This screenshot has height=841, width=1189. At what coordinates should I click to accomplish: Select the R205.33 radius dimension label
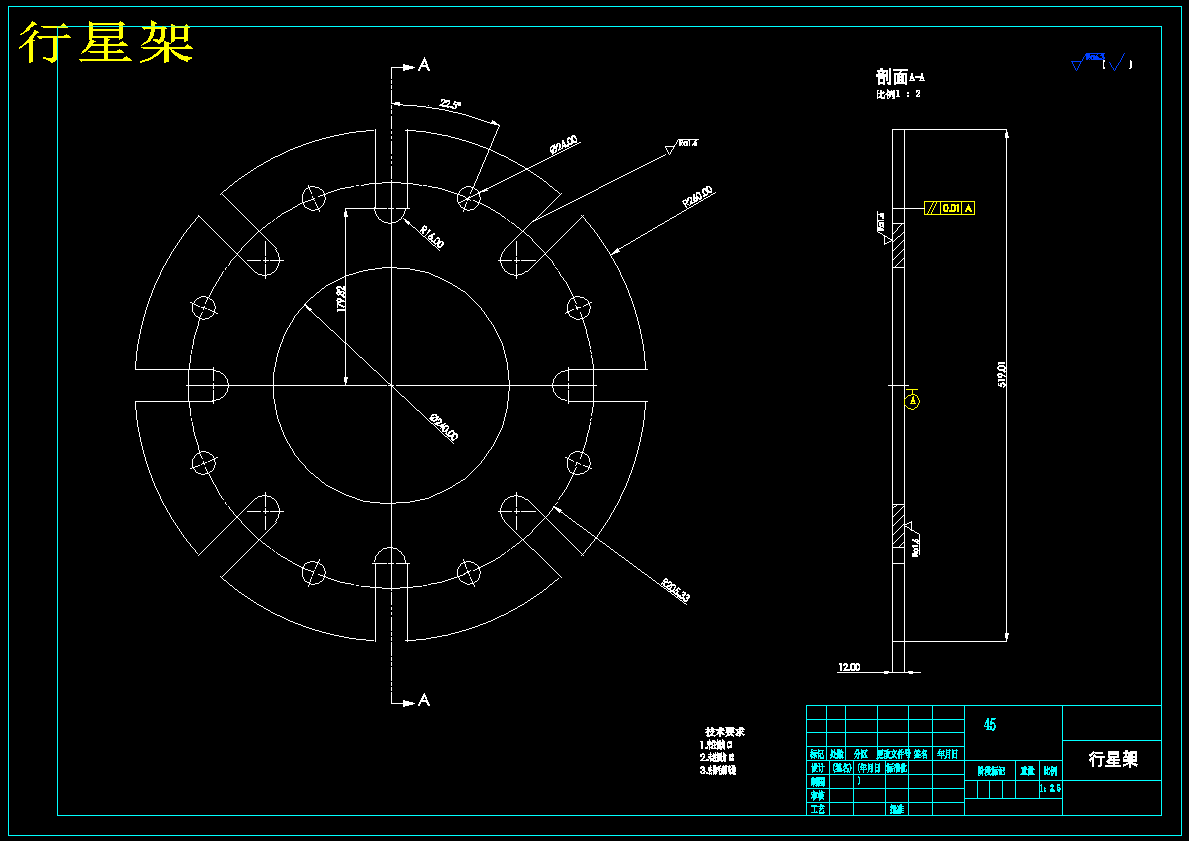[x=676, y=591]
